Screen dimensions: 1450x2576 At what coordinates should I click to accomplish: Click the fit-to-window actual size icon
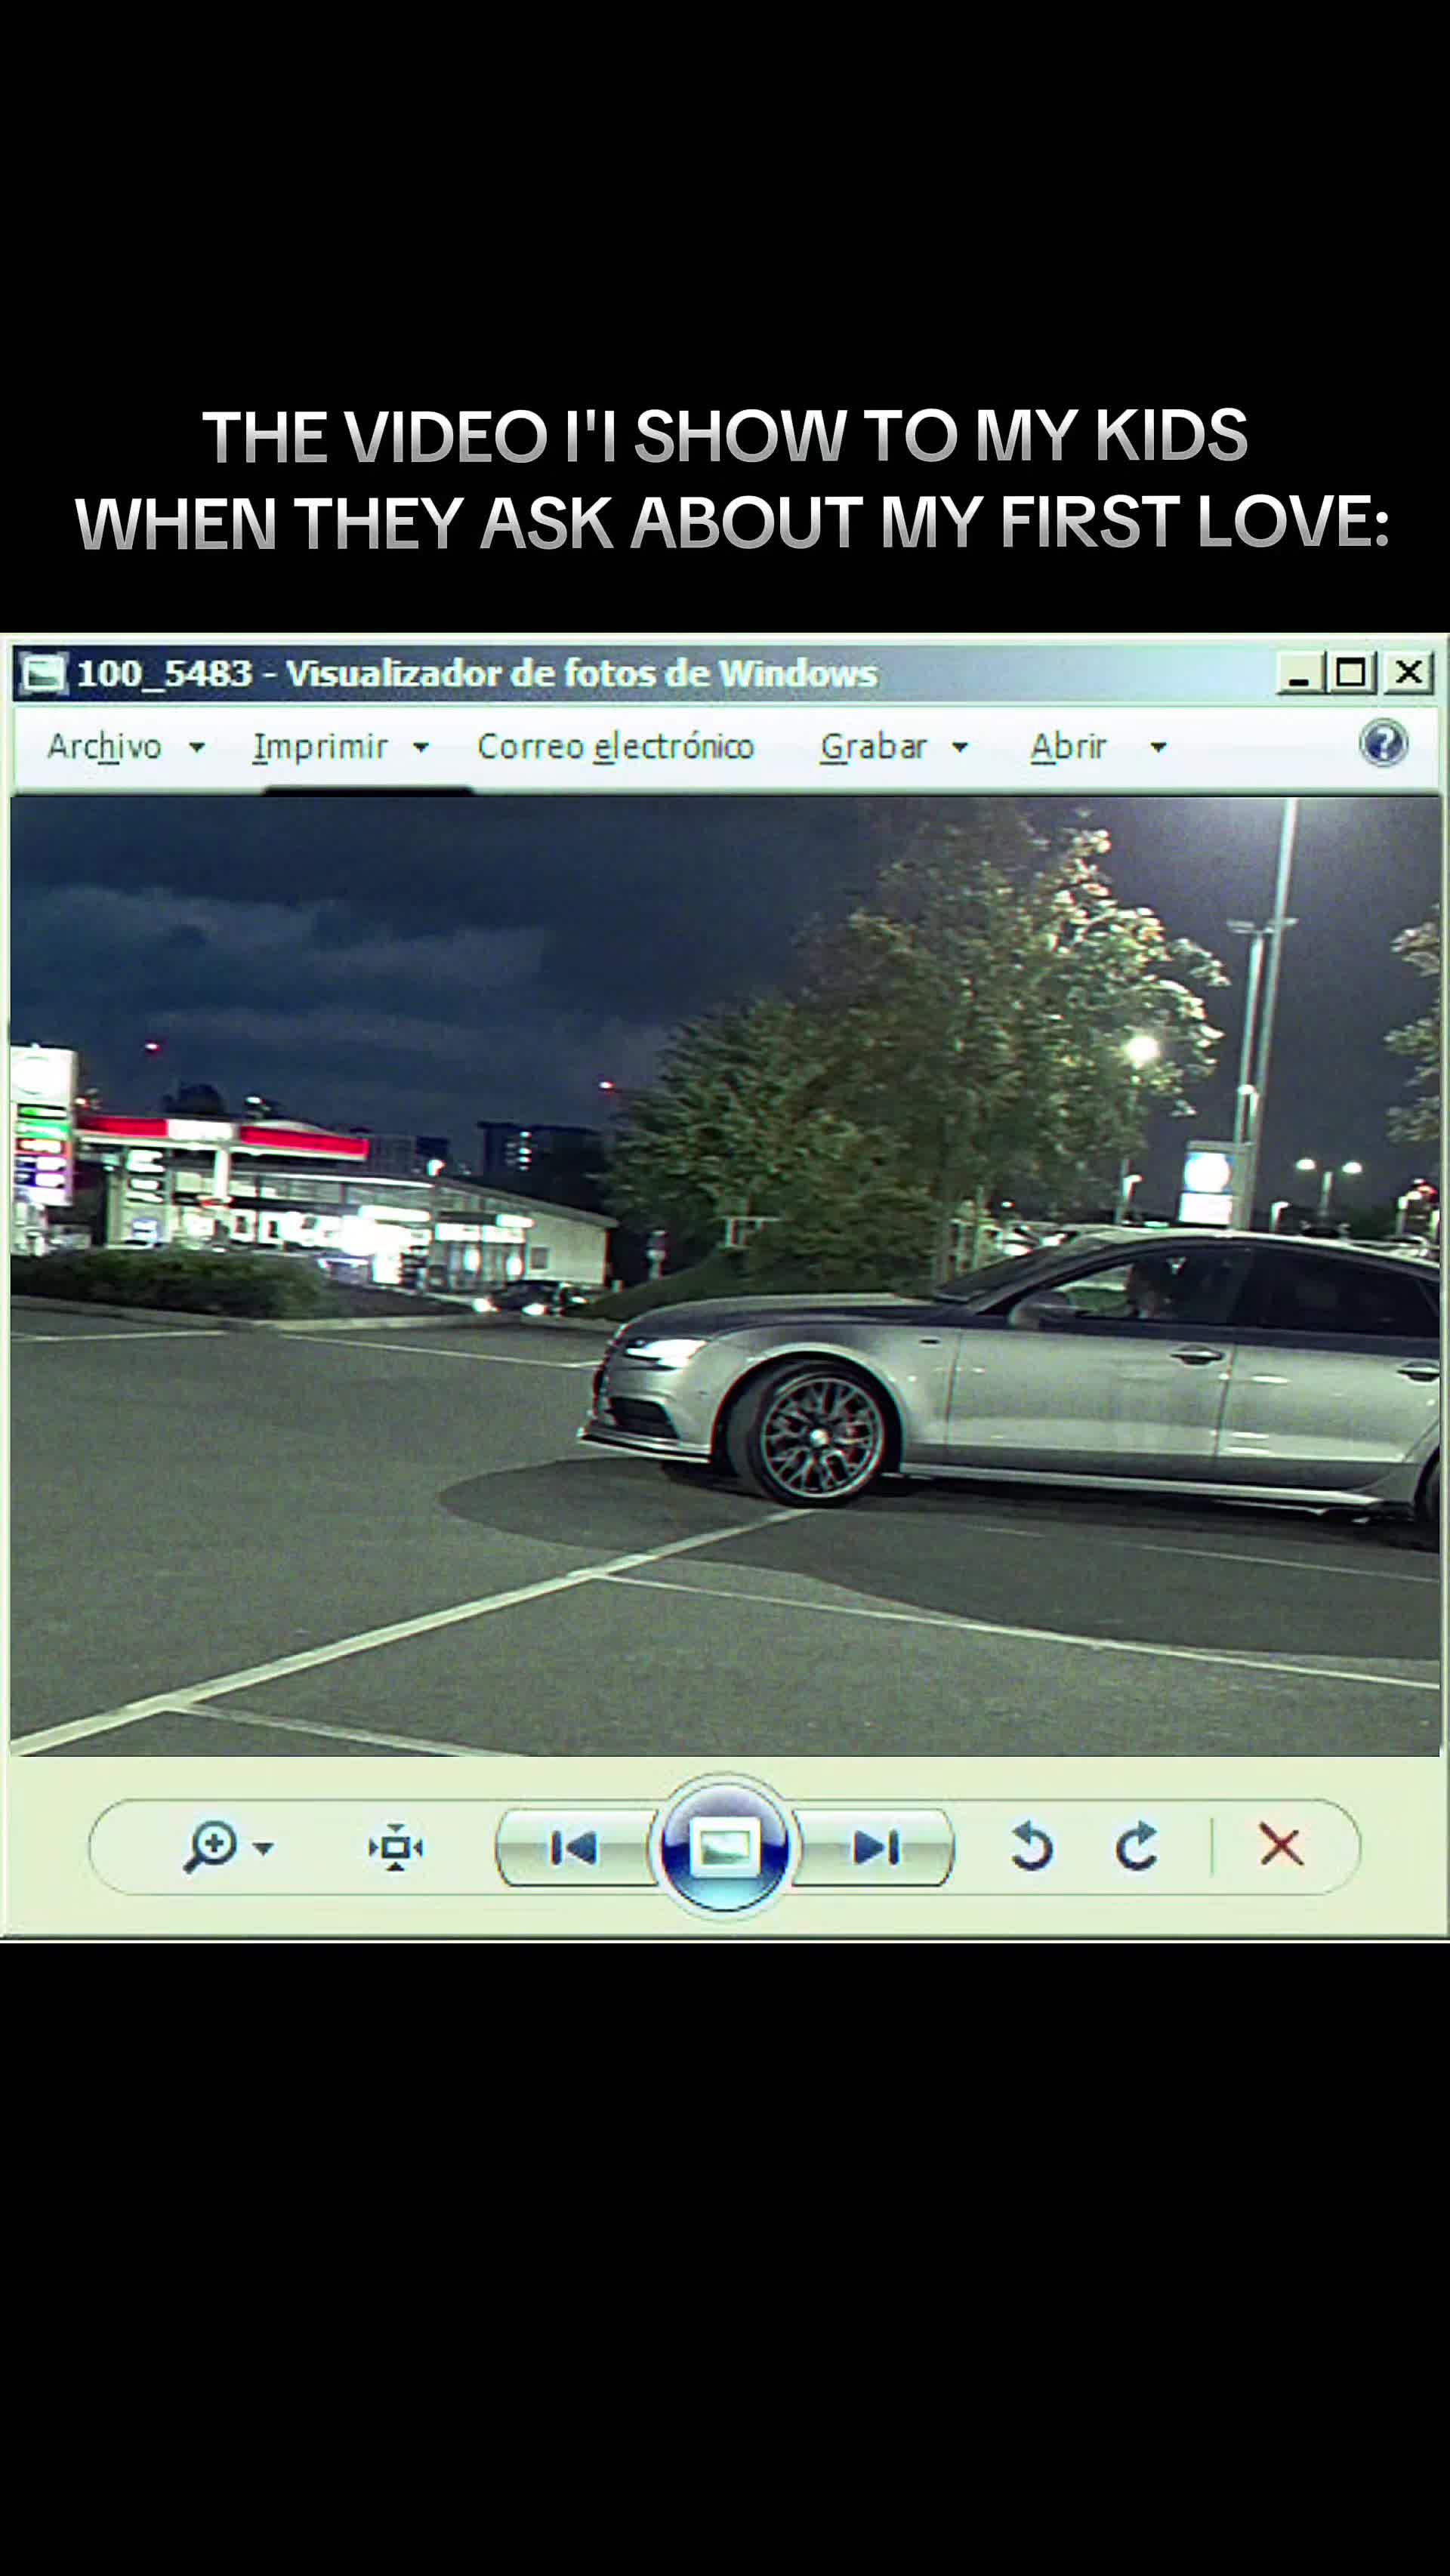click(x=396, y=1847)
